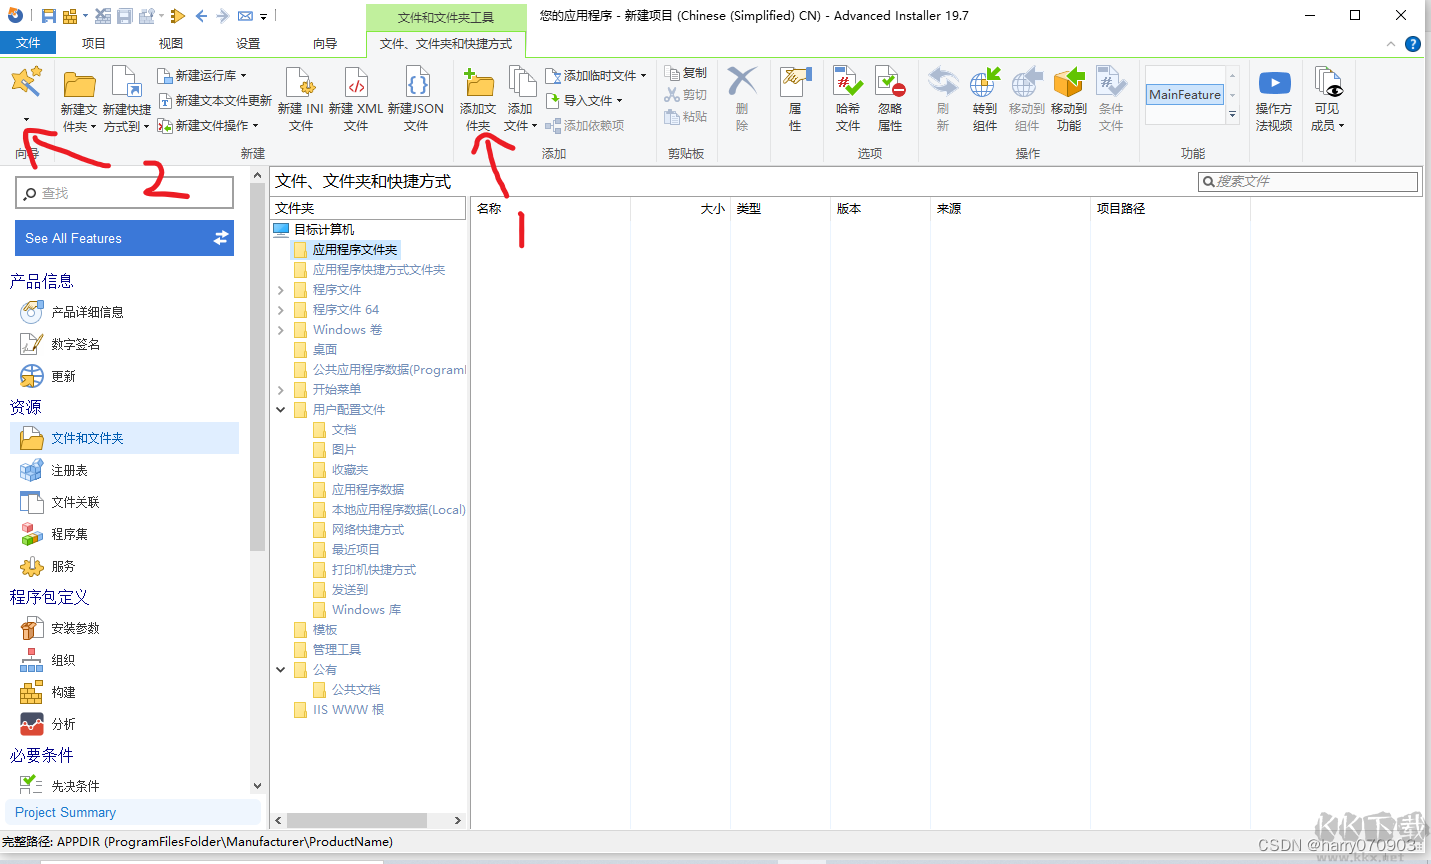Click the 新建INI文件 icon

pos(301,97)
